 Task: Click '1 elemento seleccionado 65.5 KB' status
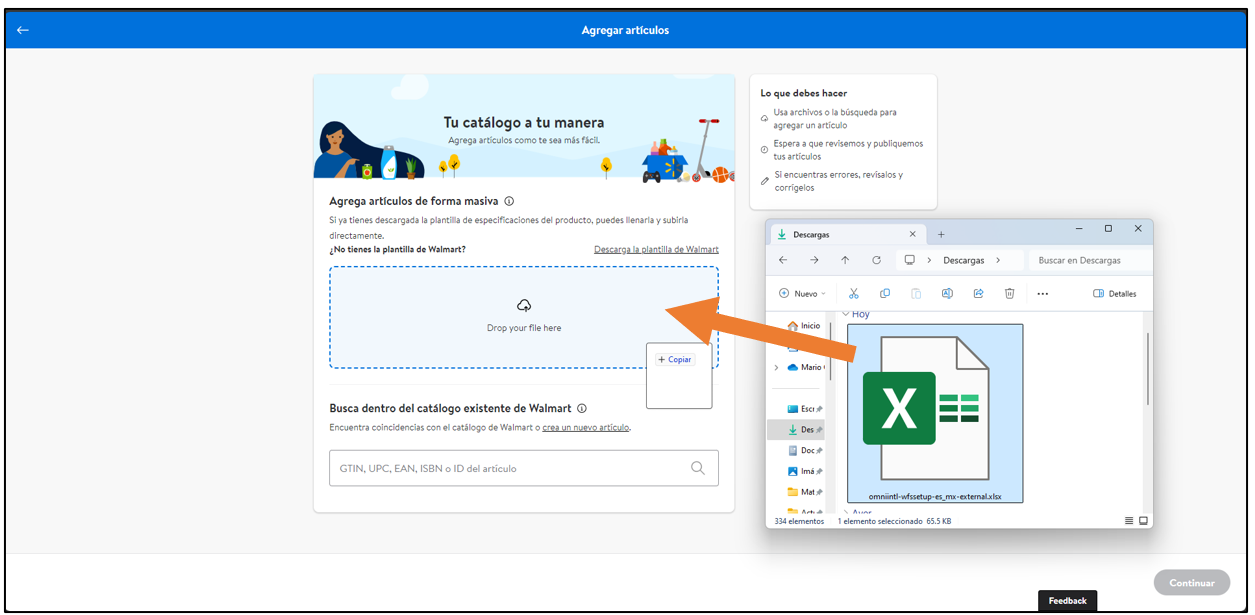[894, 521]
